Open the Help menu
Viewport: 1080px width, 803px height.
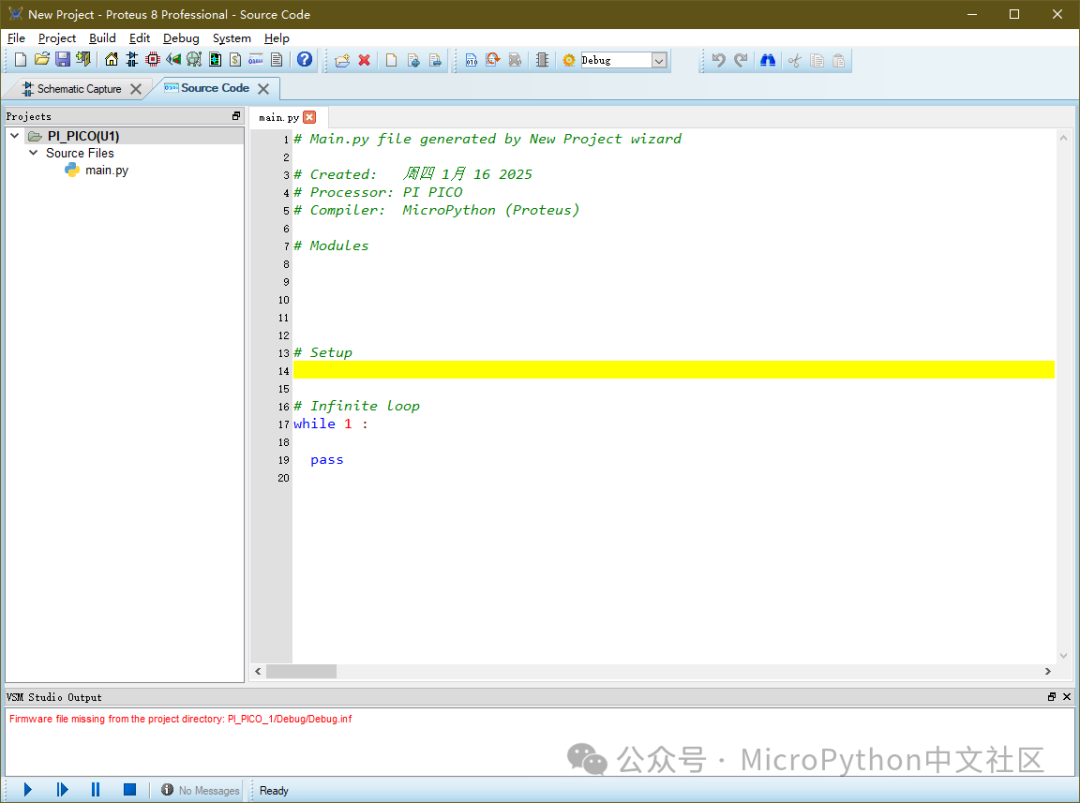[x=277, y=38]
